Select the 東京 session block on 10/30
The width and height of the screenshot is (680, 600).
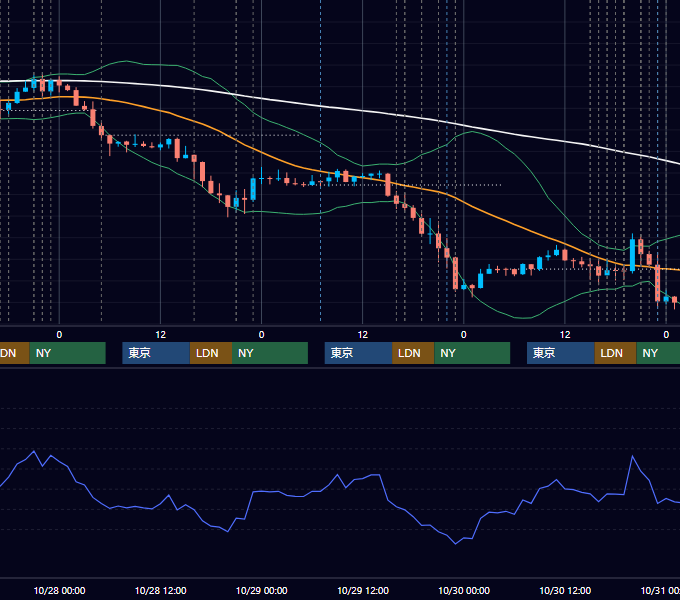(561, 353)
